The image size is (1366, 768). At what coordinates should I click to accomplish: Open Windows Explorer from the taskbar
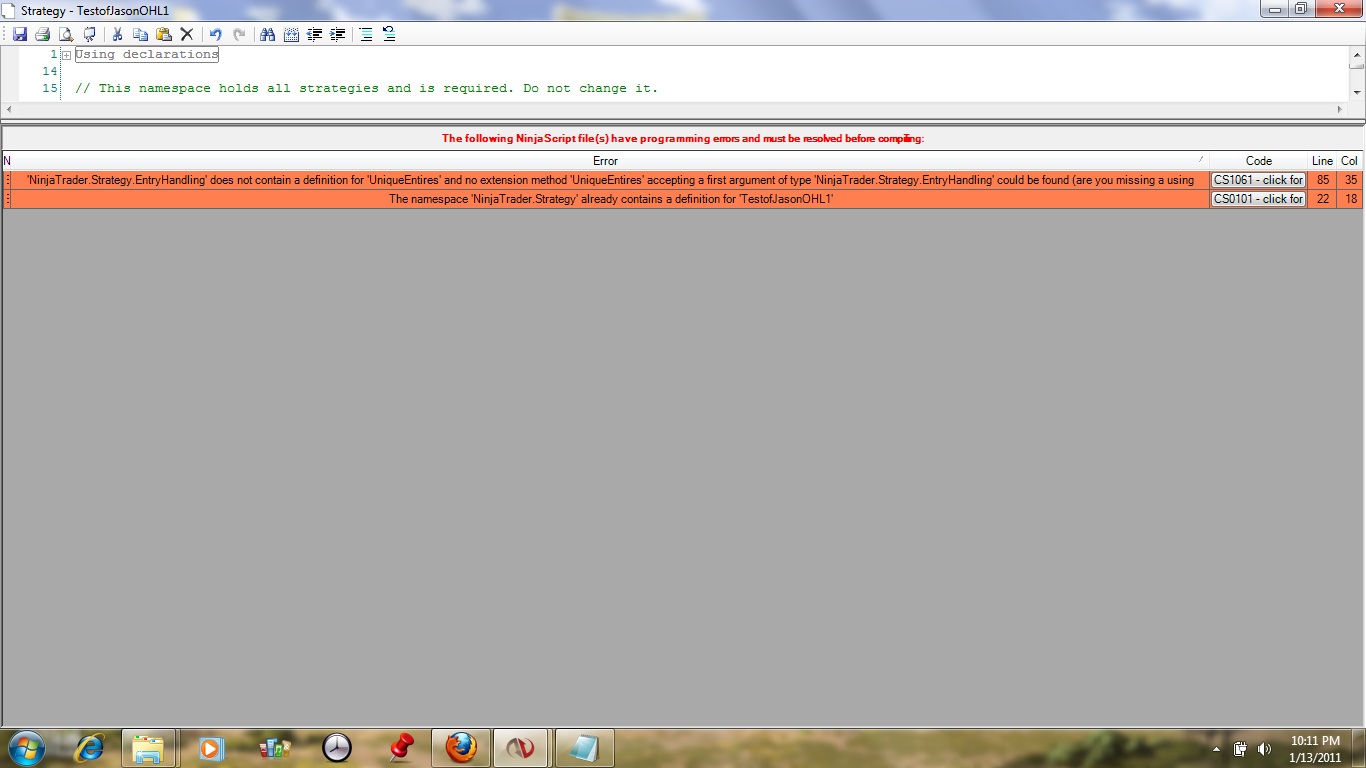148,747
